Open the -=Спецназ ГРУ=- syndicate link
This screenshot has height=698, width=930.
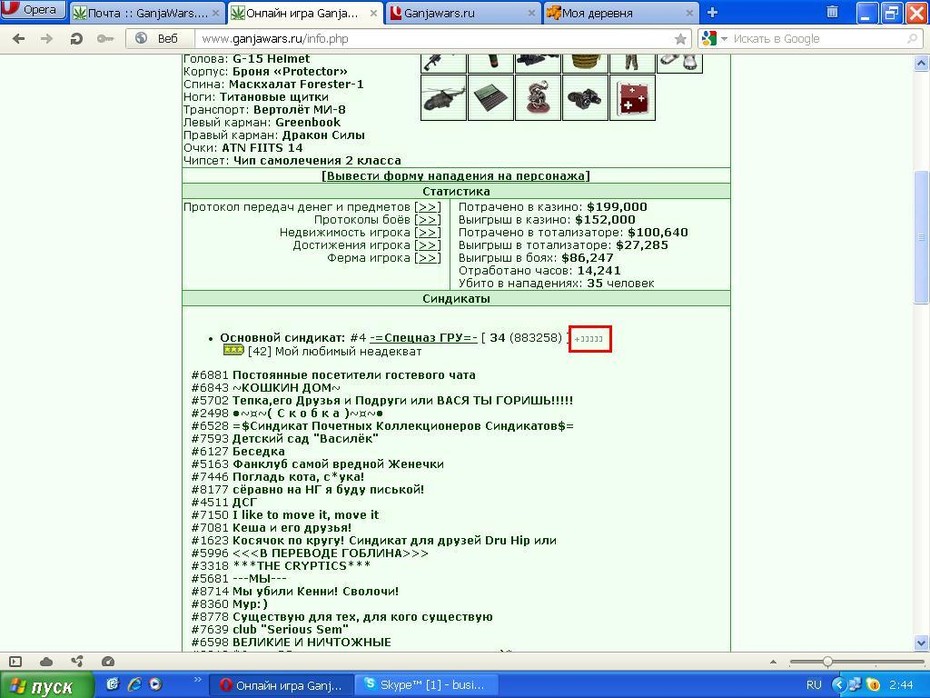pos(423,338)
